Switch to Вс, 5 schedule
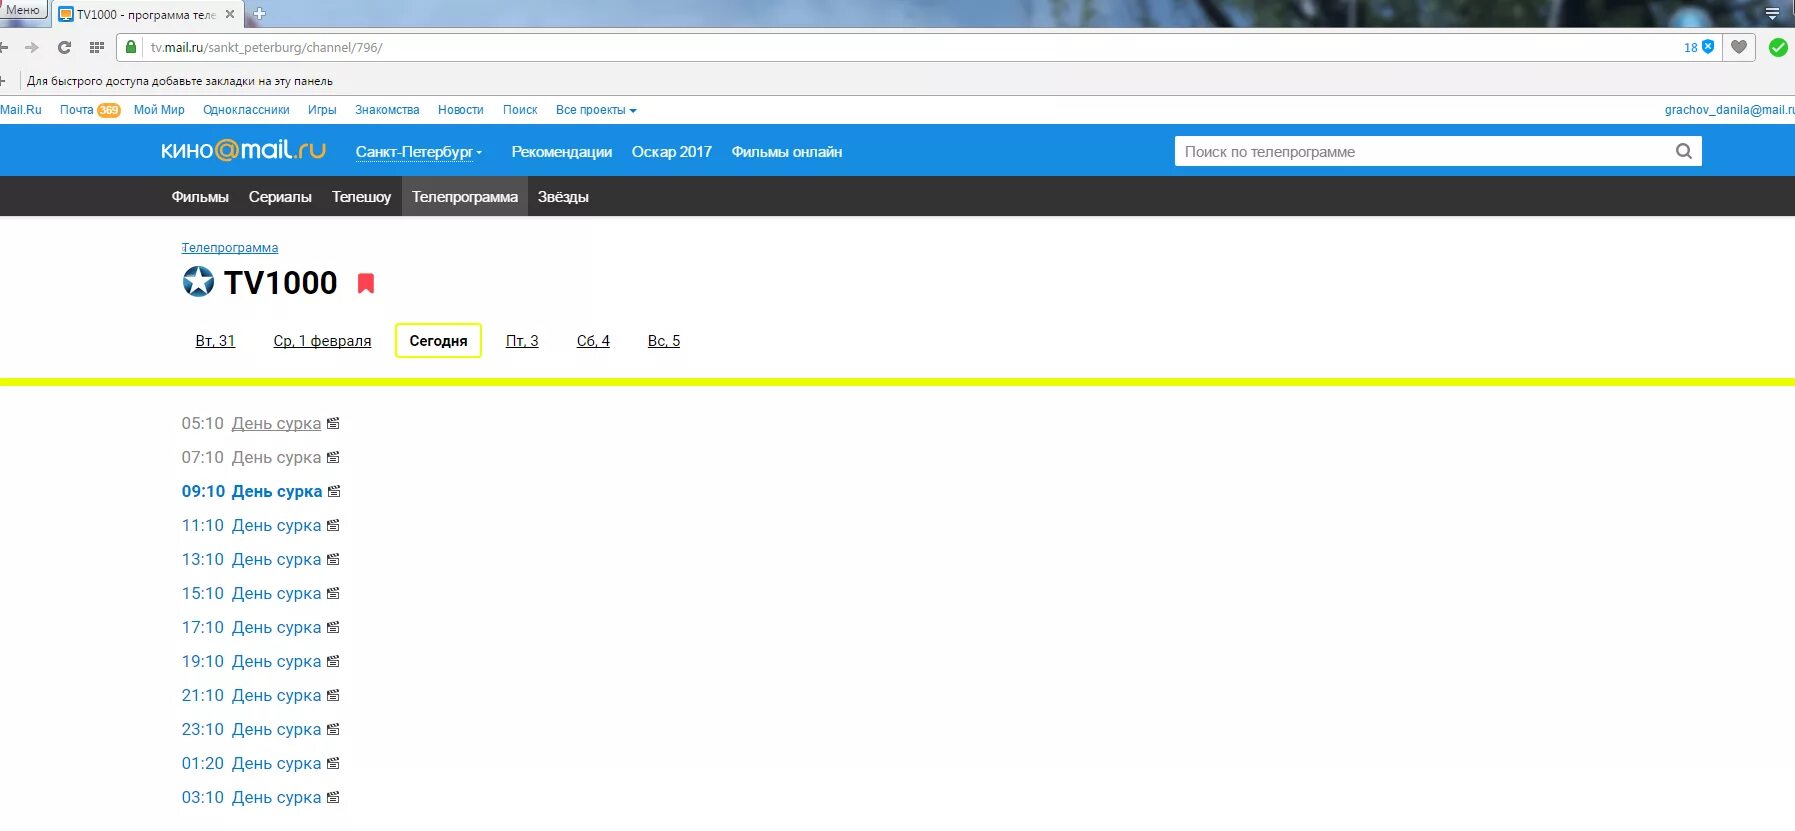 (664, 341)
